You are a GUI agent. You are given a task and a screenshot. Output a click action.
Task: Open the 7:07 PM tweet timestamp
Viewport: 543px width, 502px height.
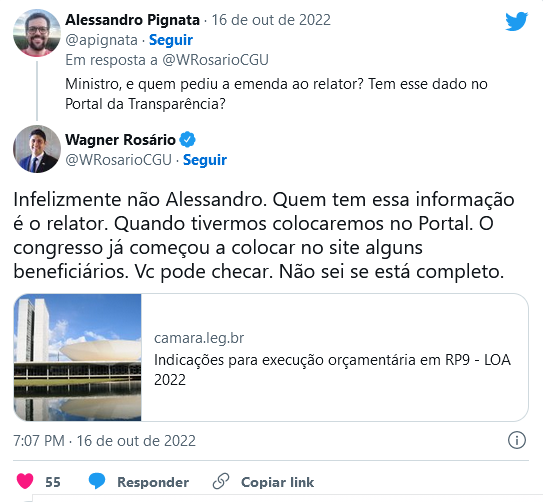[105, 441]
